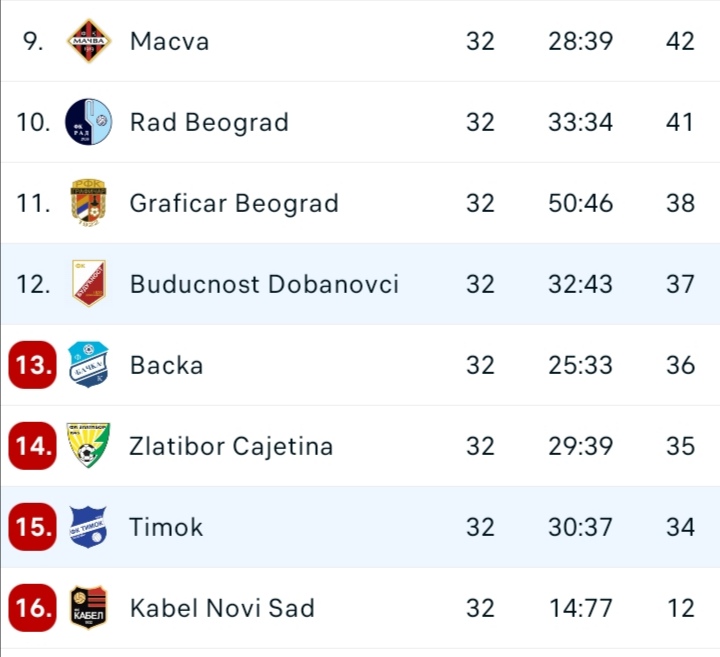Click the Graficar Beograd team crest
The width and height of the screenshot is (720, 657).
coord(88,203)
